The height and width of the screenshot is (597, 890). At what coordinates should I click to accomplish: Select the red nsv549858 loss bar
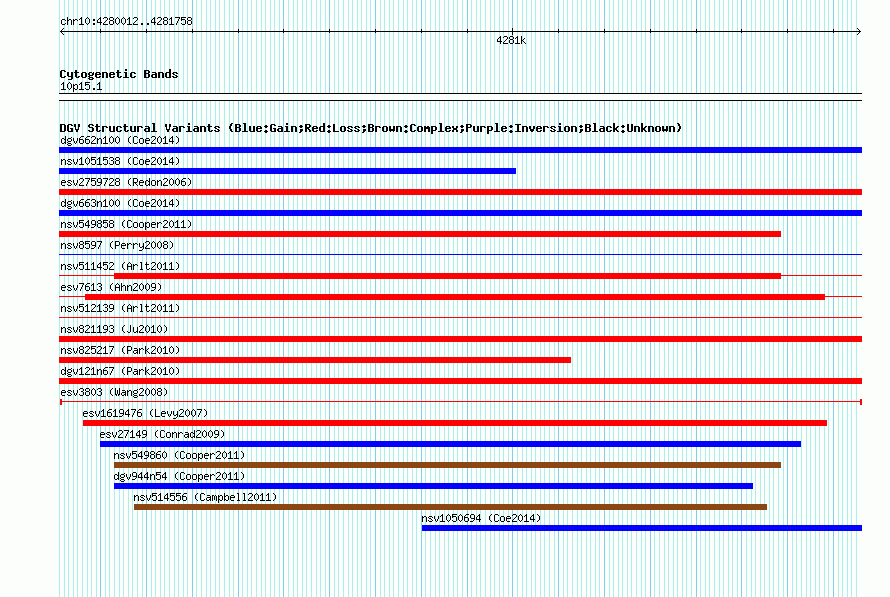pos(420,234)
